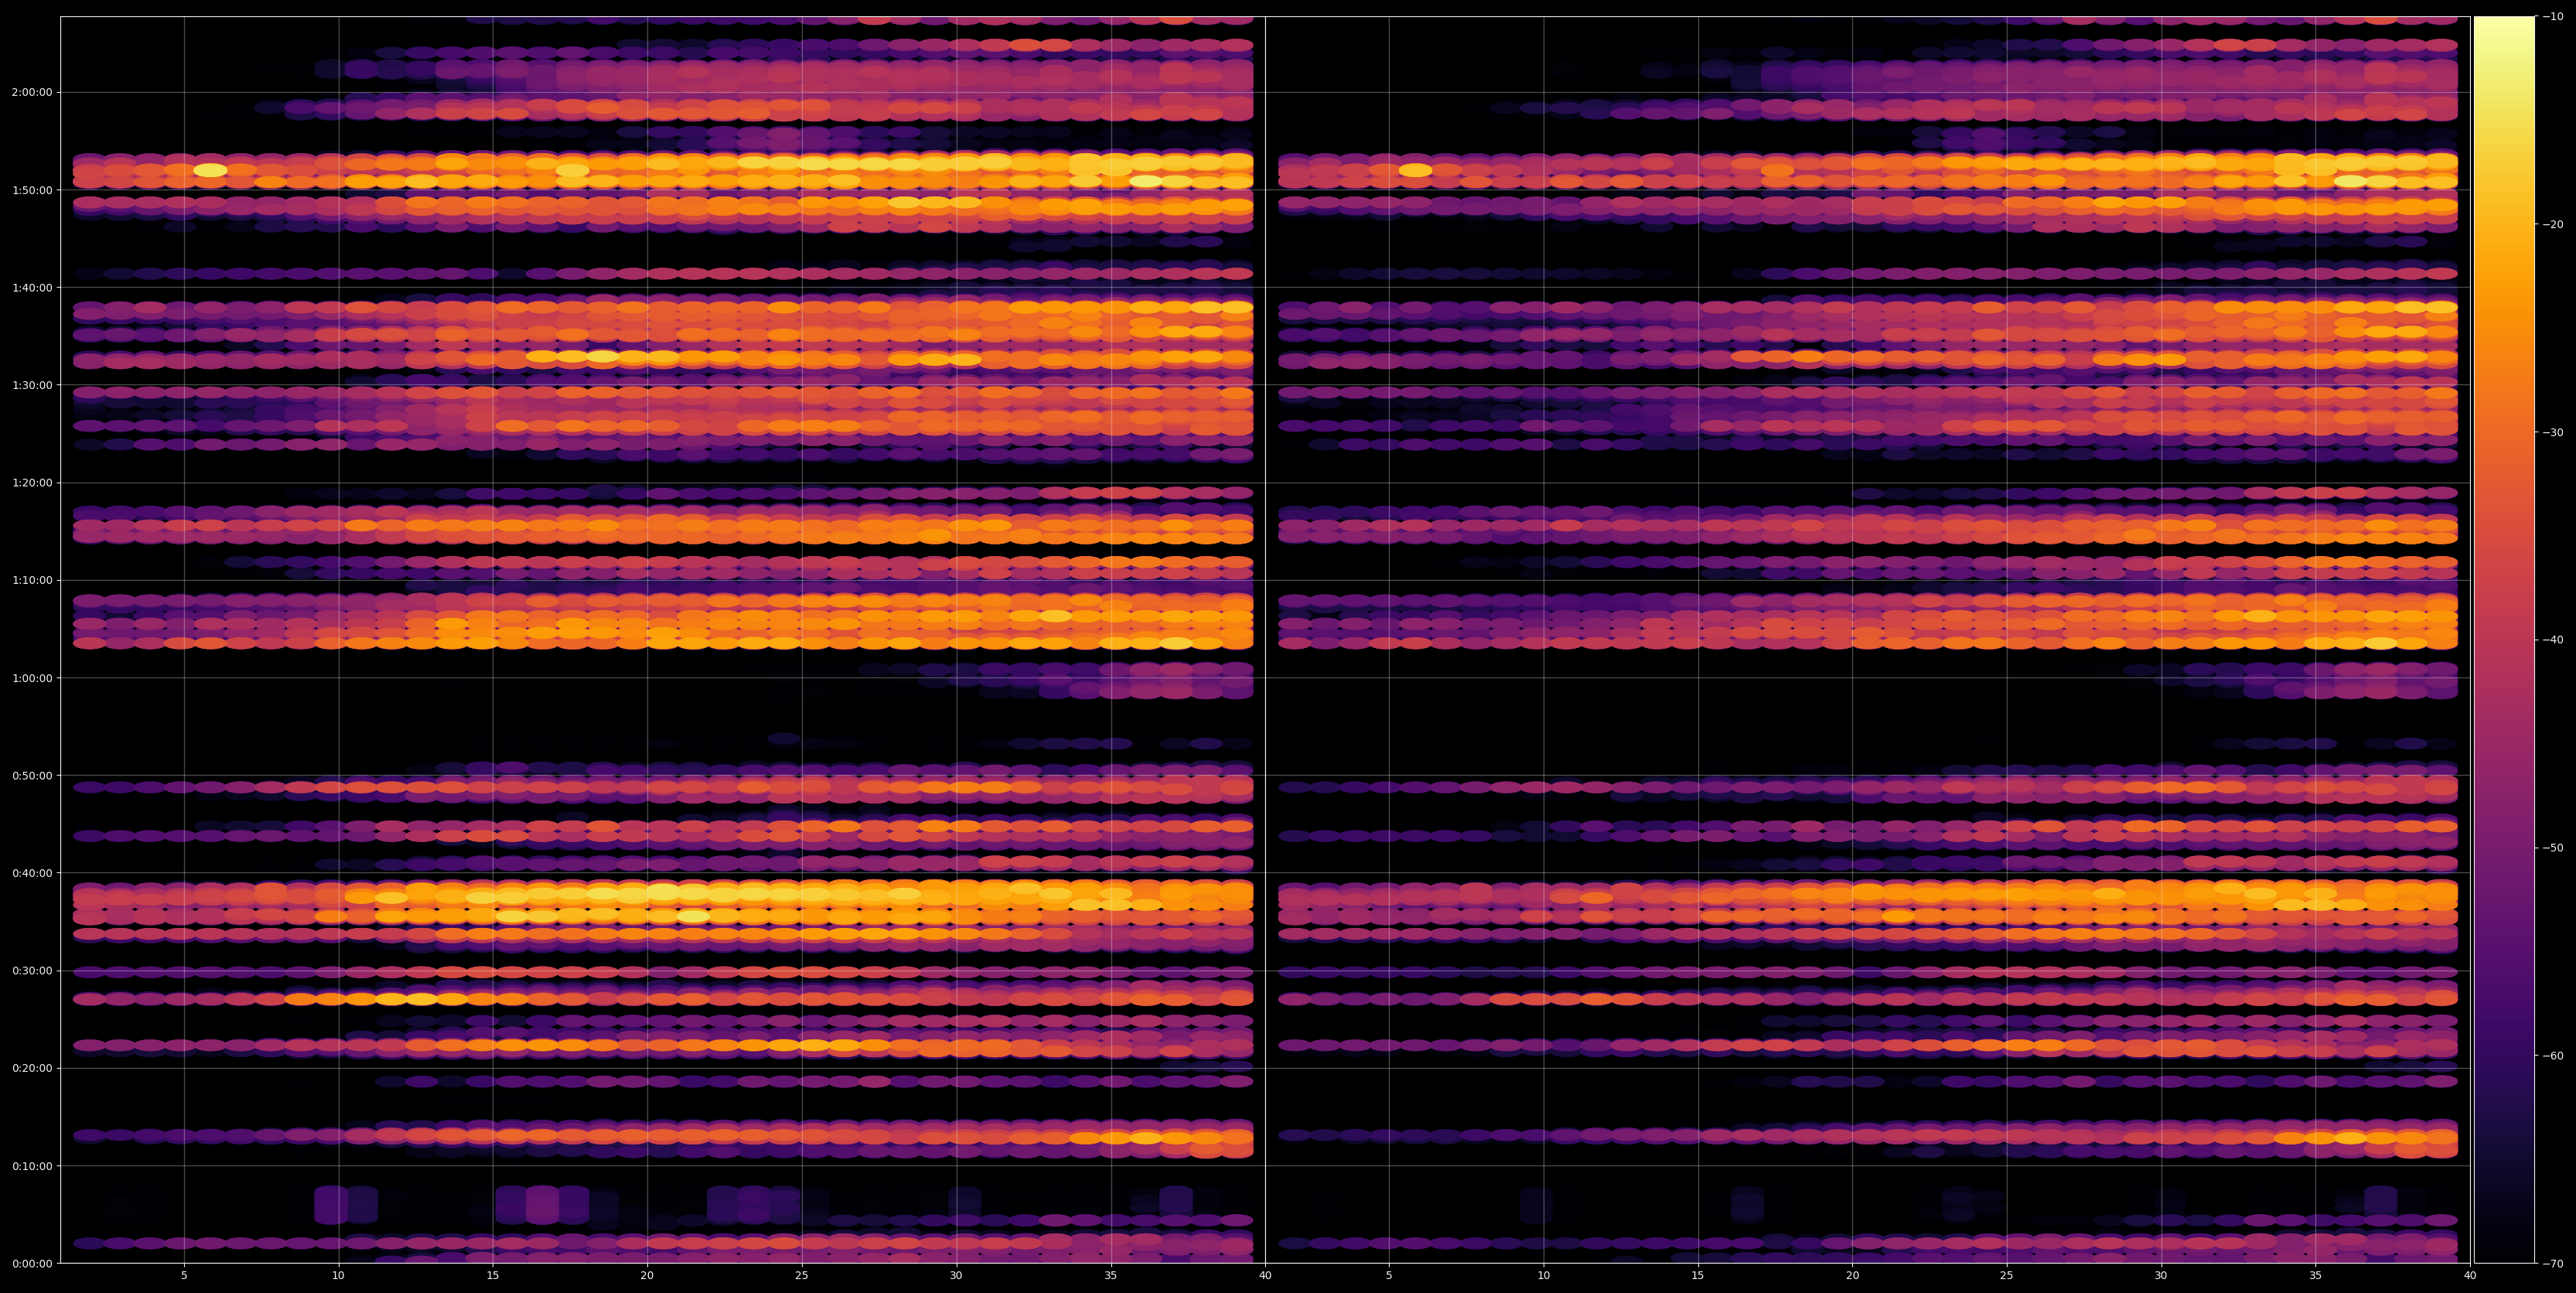Screen dimensions: 2576x1293
Task: Click the 0:00:00 y-axis tick label
Action: coord(32,1263)
